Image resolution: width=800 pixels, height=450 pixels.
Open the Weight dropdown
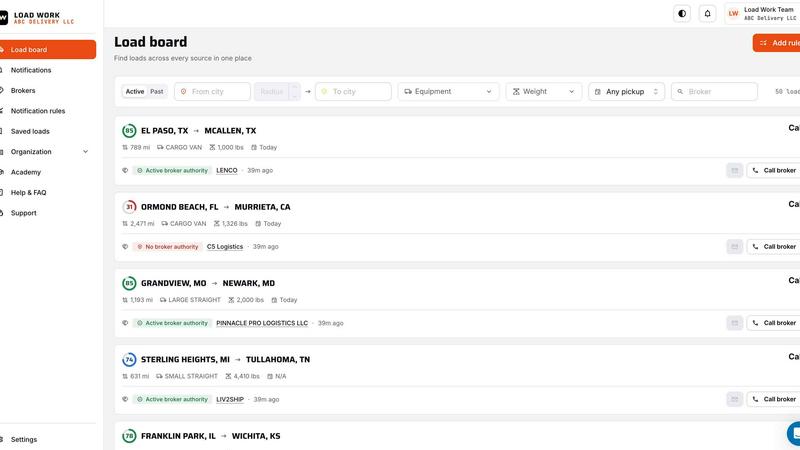543,91
